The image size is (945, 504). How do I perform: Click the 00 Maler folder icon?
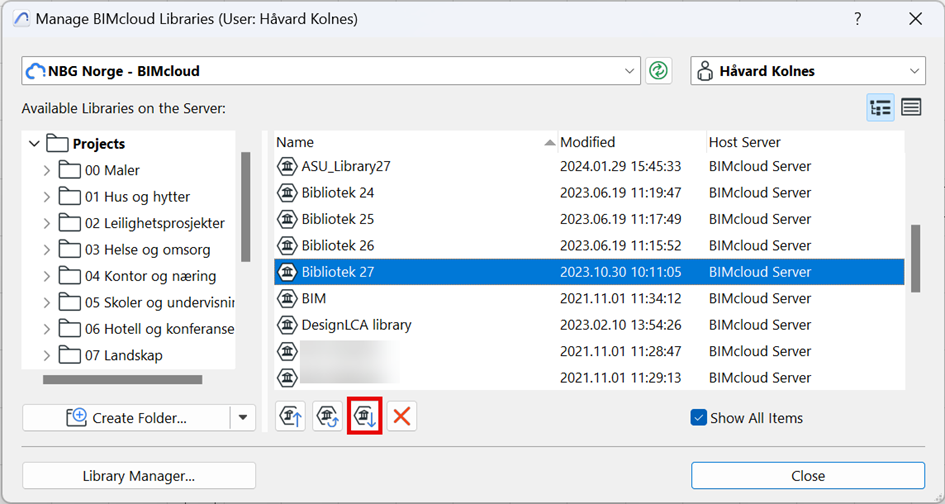pyautogui.click(x=70, y=170)
